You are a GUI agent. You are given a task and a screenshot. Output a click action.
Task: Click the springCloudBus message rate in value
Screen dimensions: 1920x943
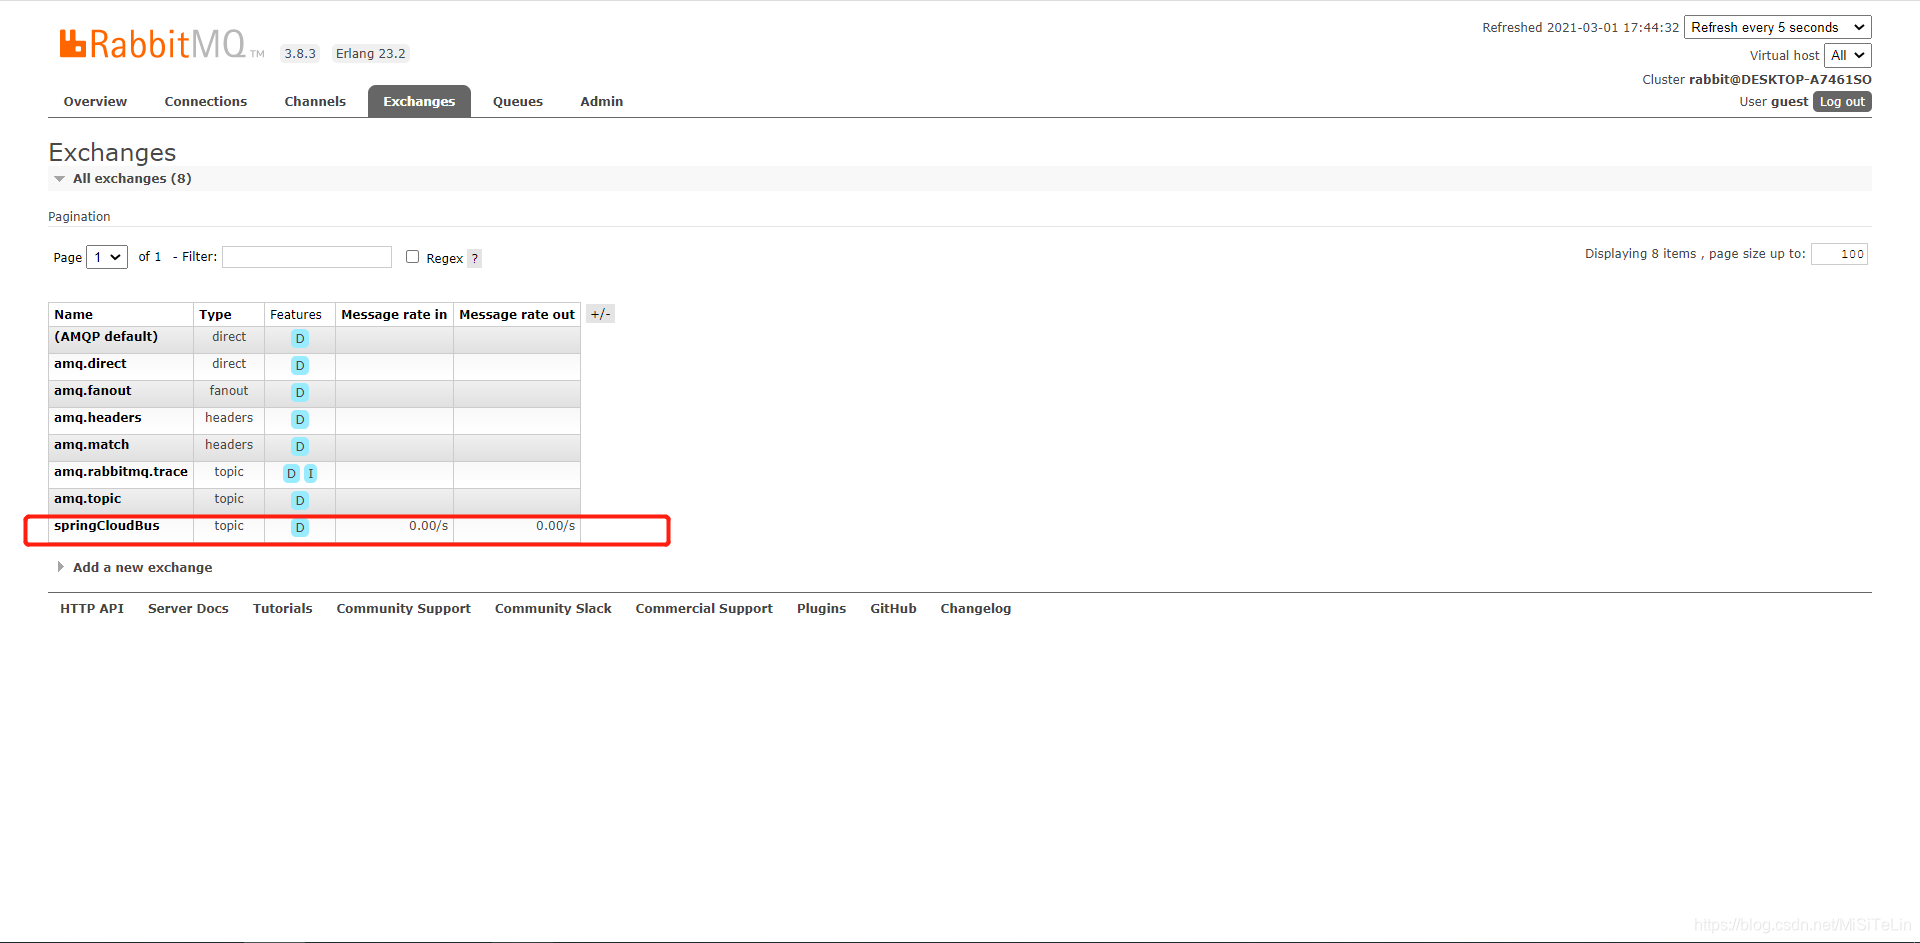click(x=428, y=526)
